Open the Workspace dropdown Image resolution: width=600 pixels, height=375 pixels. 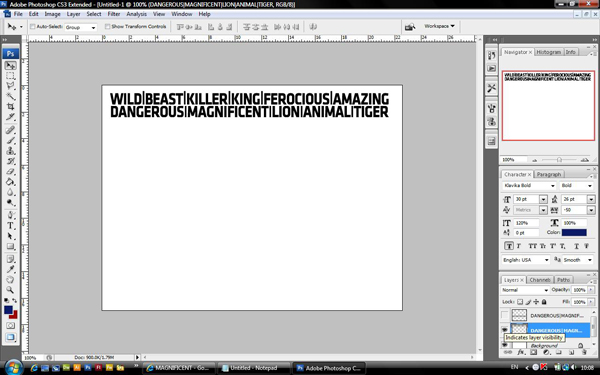coord(439,26)
